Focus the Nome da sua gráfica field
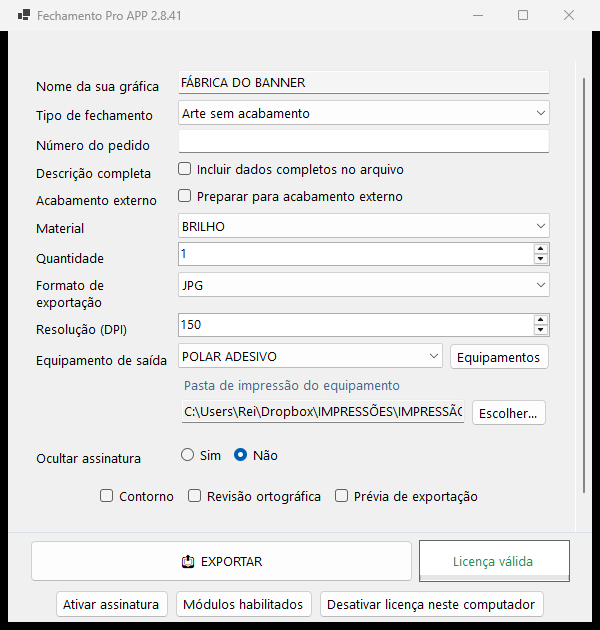 point(364,83)
